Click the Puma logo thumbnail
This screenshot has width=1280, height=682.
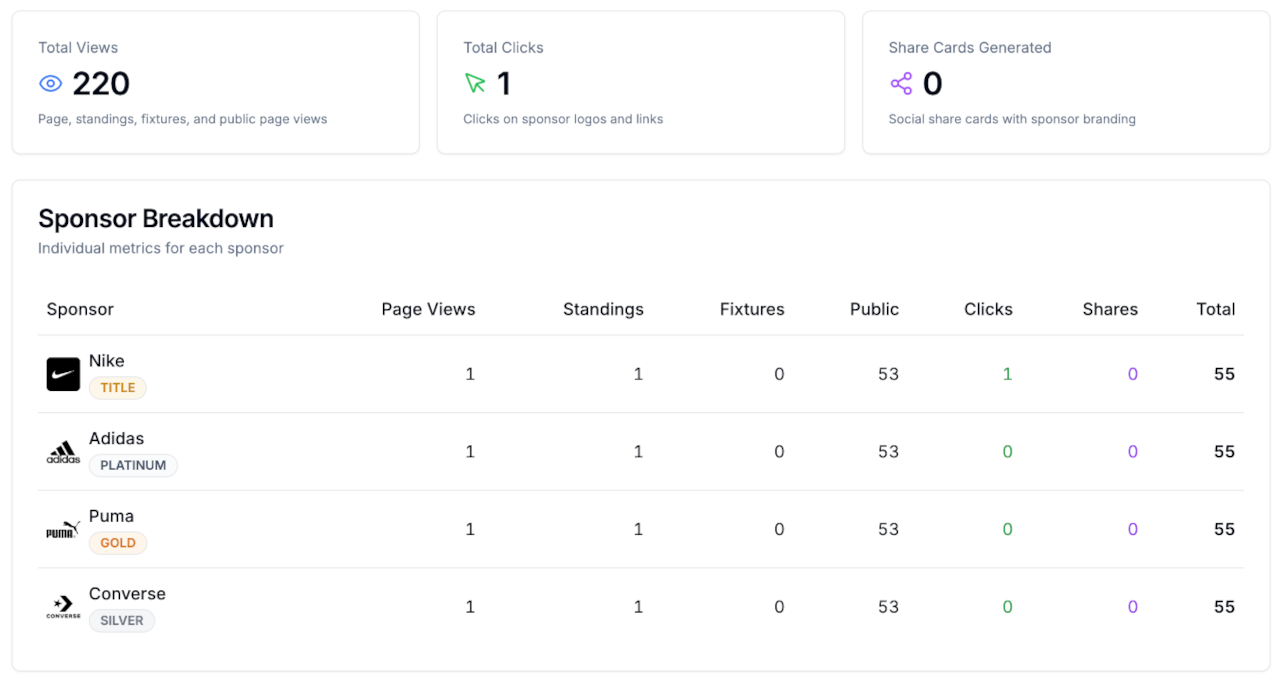point(62,528)
